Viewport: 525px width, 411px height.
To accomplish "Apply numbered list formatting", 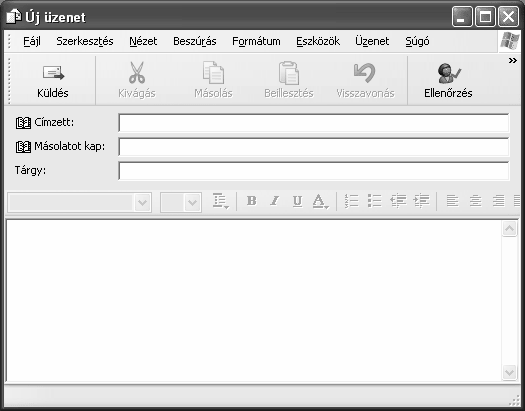I will 352,201.
